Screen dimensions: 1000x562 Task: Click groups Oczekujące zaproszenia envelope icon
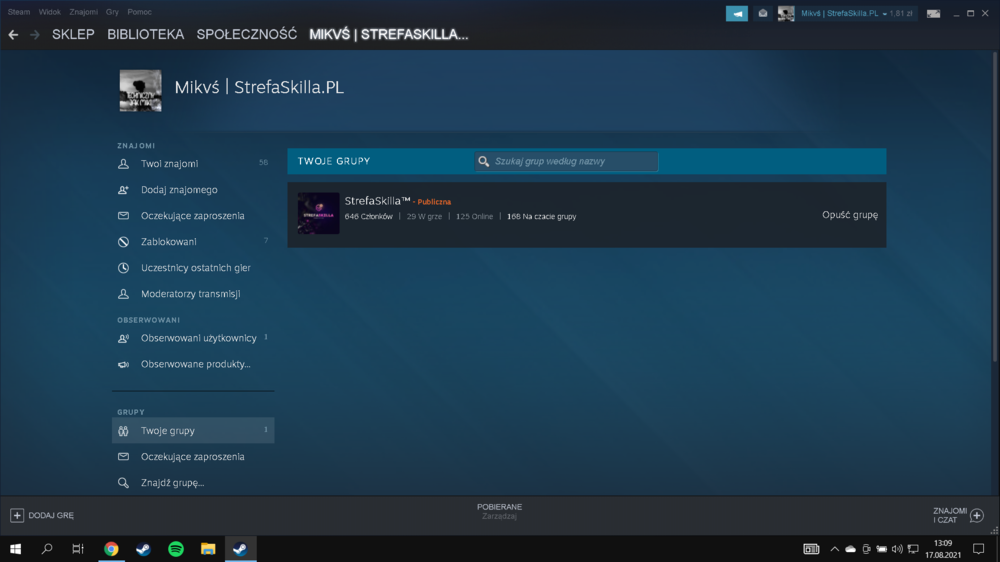(123, 457)
